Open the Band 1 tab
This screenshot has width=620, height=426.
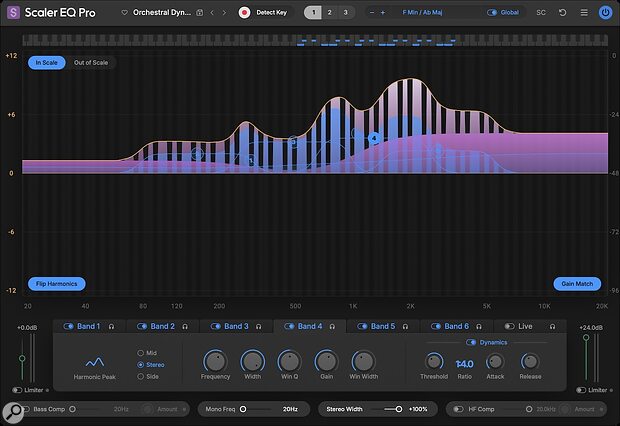pyautogui.click(x=89, y=326)
